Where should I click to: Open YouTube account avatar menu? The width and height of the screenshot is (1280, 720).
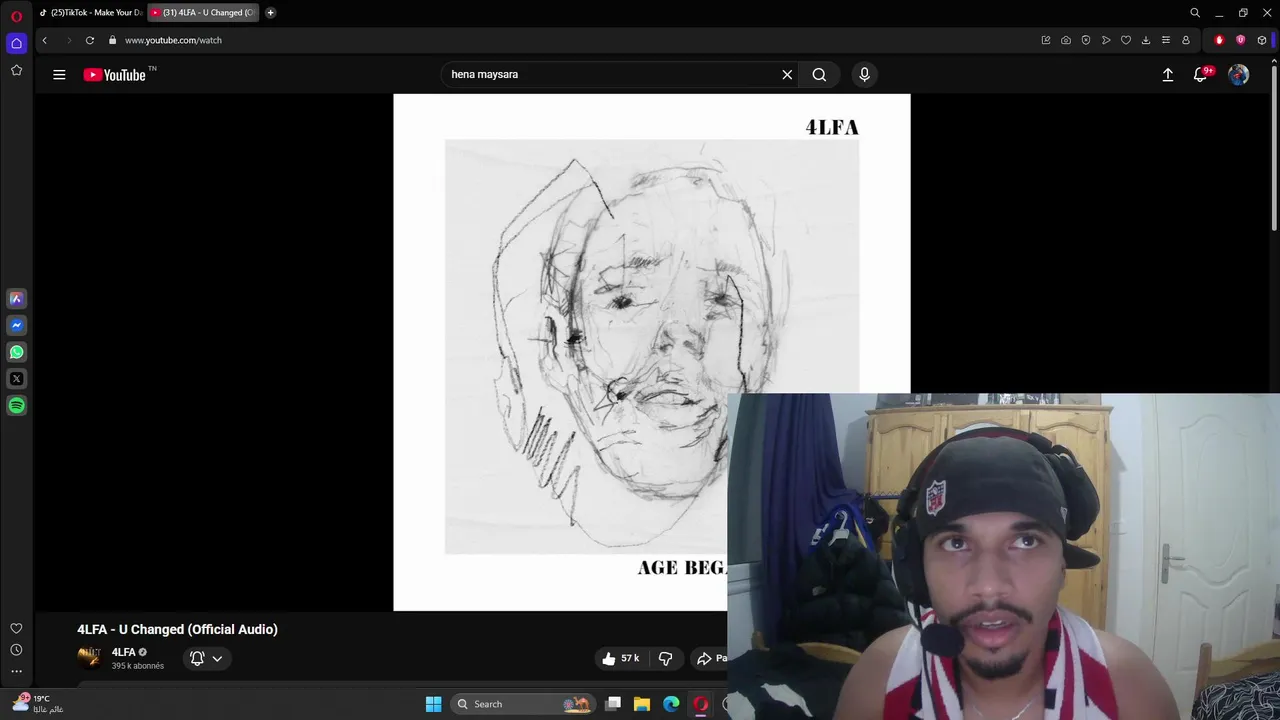[1238, 74]
